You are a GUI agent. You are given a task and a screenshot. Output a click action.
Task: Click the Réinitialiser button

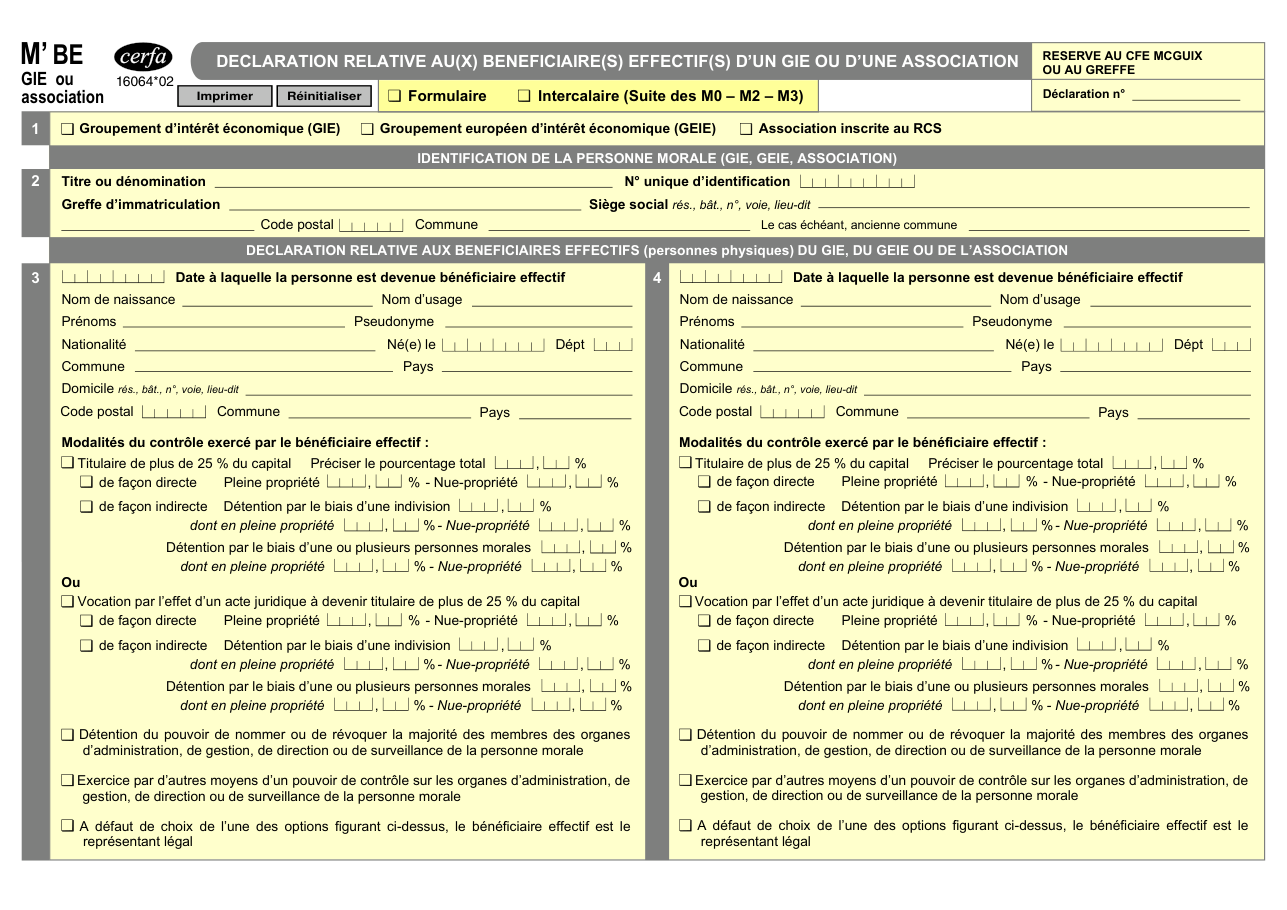324,96
